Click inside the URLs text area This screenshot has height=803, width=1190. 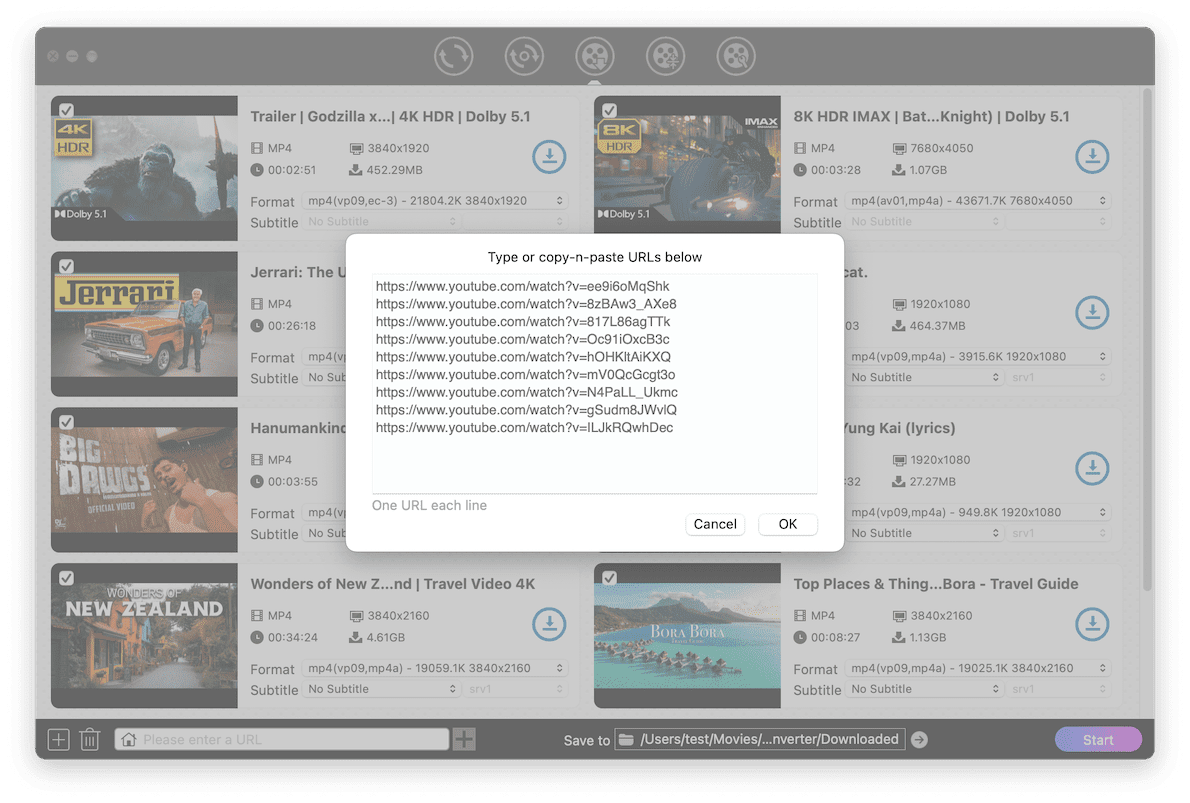tap(594, 460)
